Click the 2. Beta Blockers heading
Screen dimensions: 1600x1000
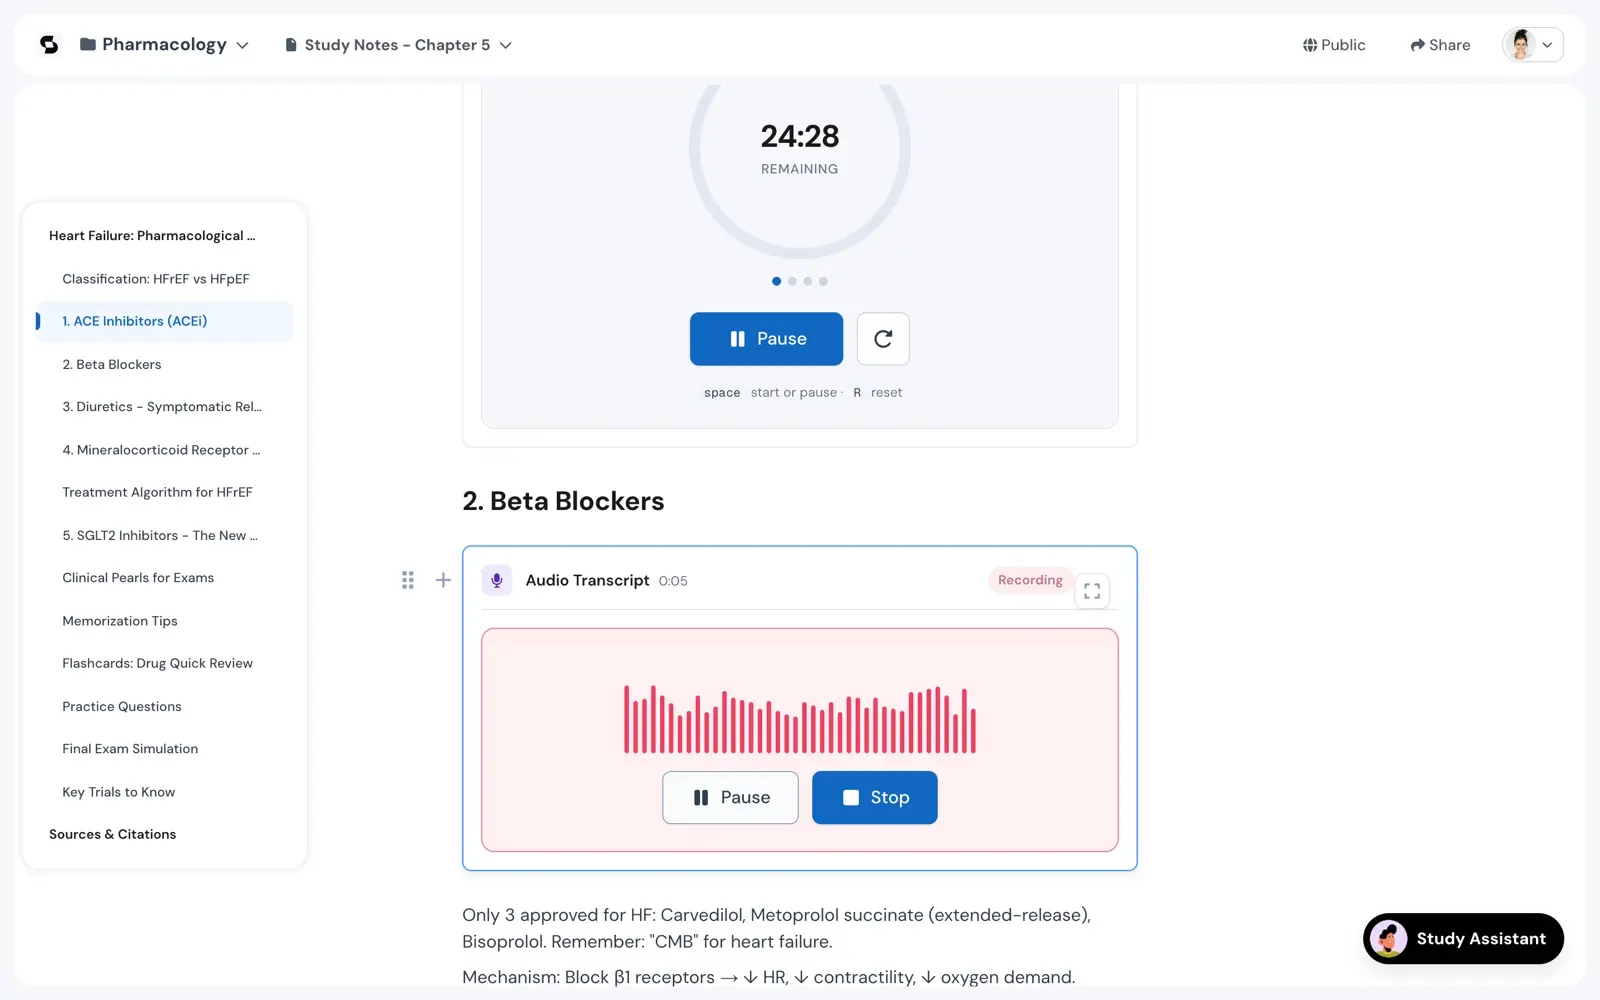click(x=563, y=501)
